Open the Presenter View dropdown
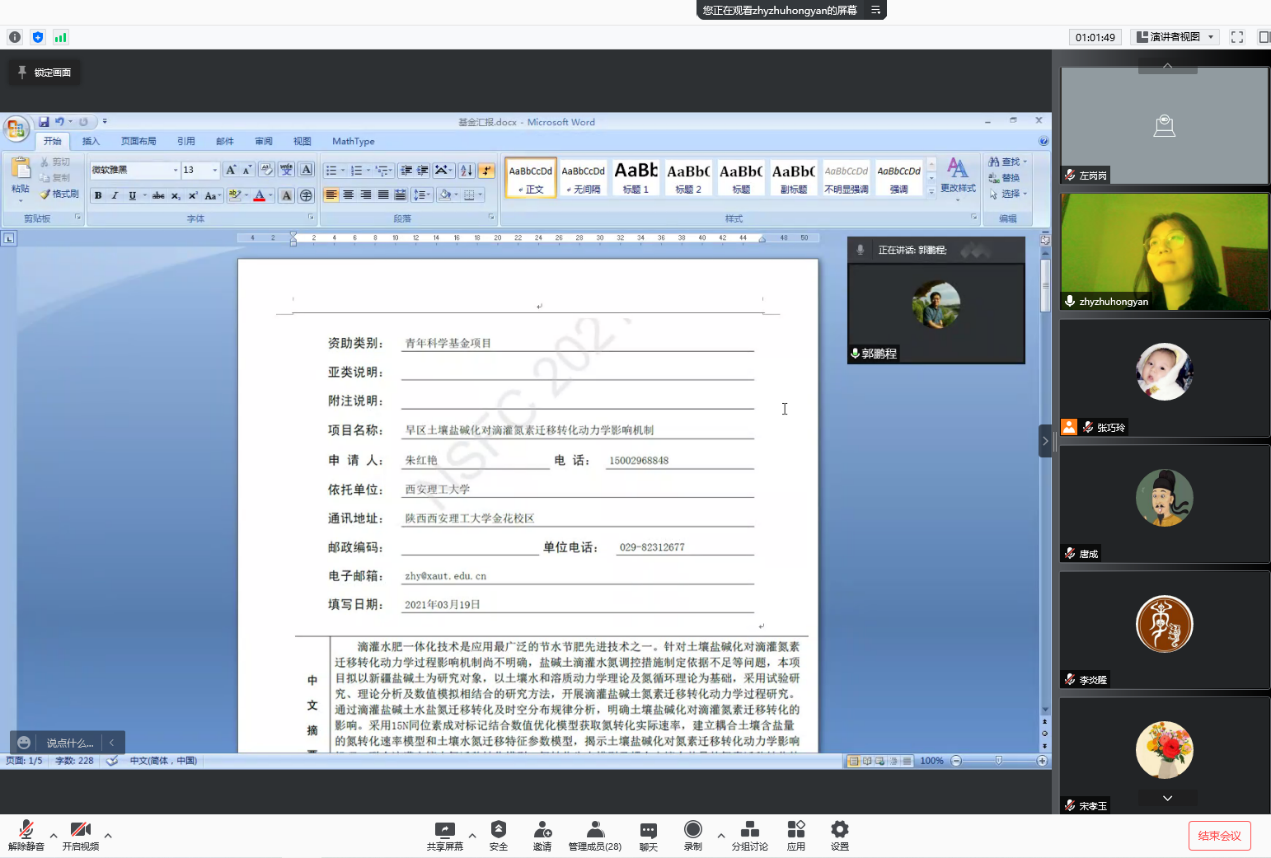This screenshot has width=1271, height=858. coord(1174,37)
